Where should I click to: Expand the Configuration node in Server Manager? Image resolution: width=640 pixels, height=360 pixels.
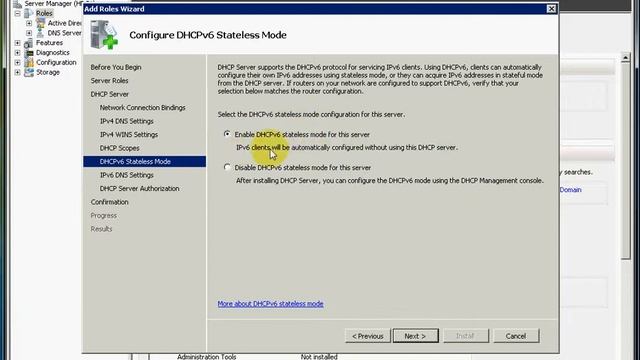pos(18,62)
